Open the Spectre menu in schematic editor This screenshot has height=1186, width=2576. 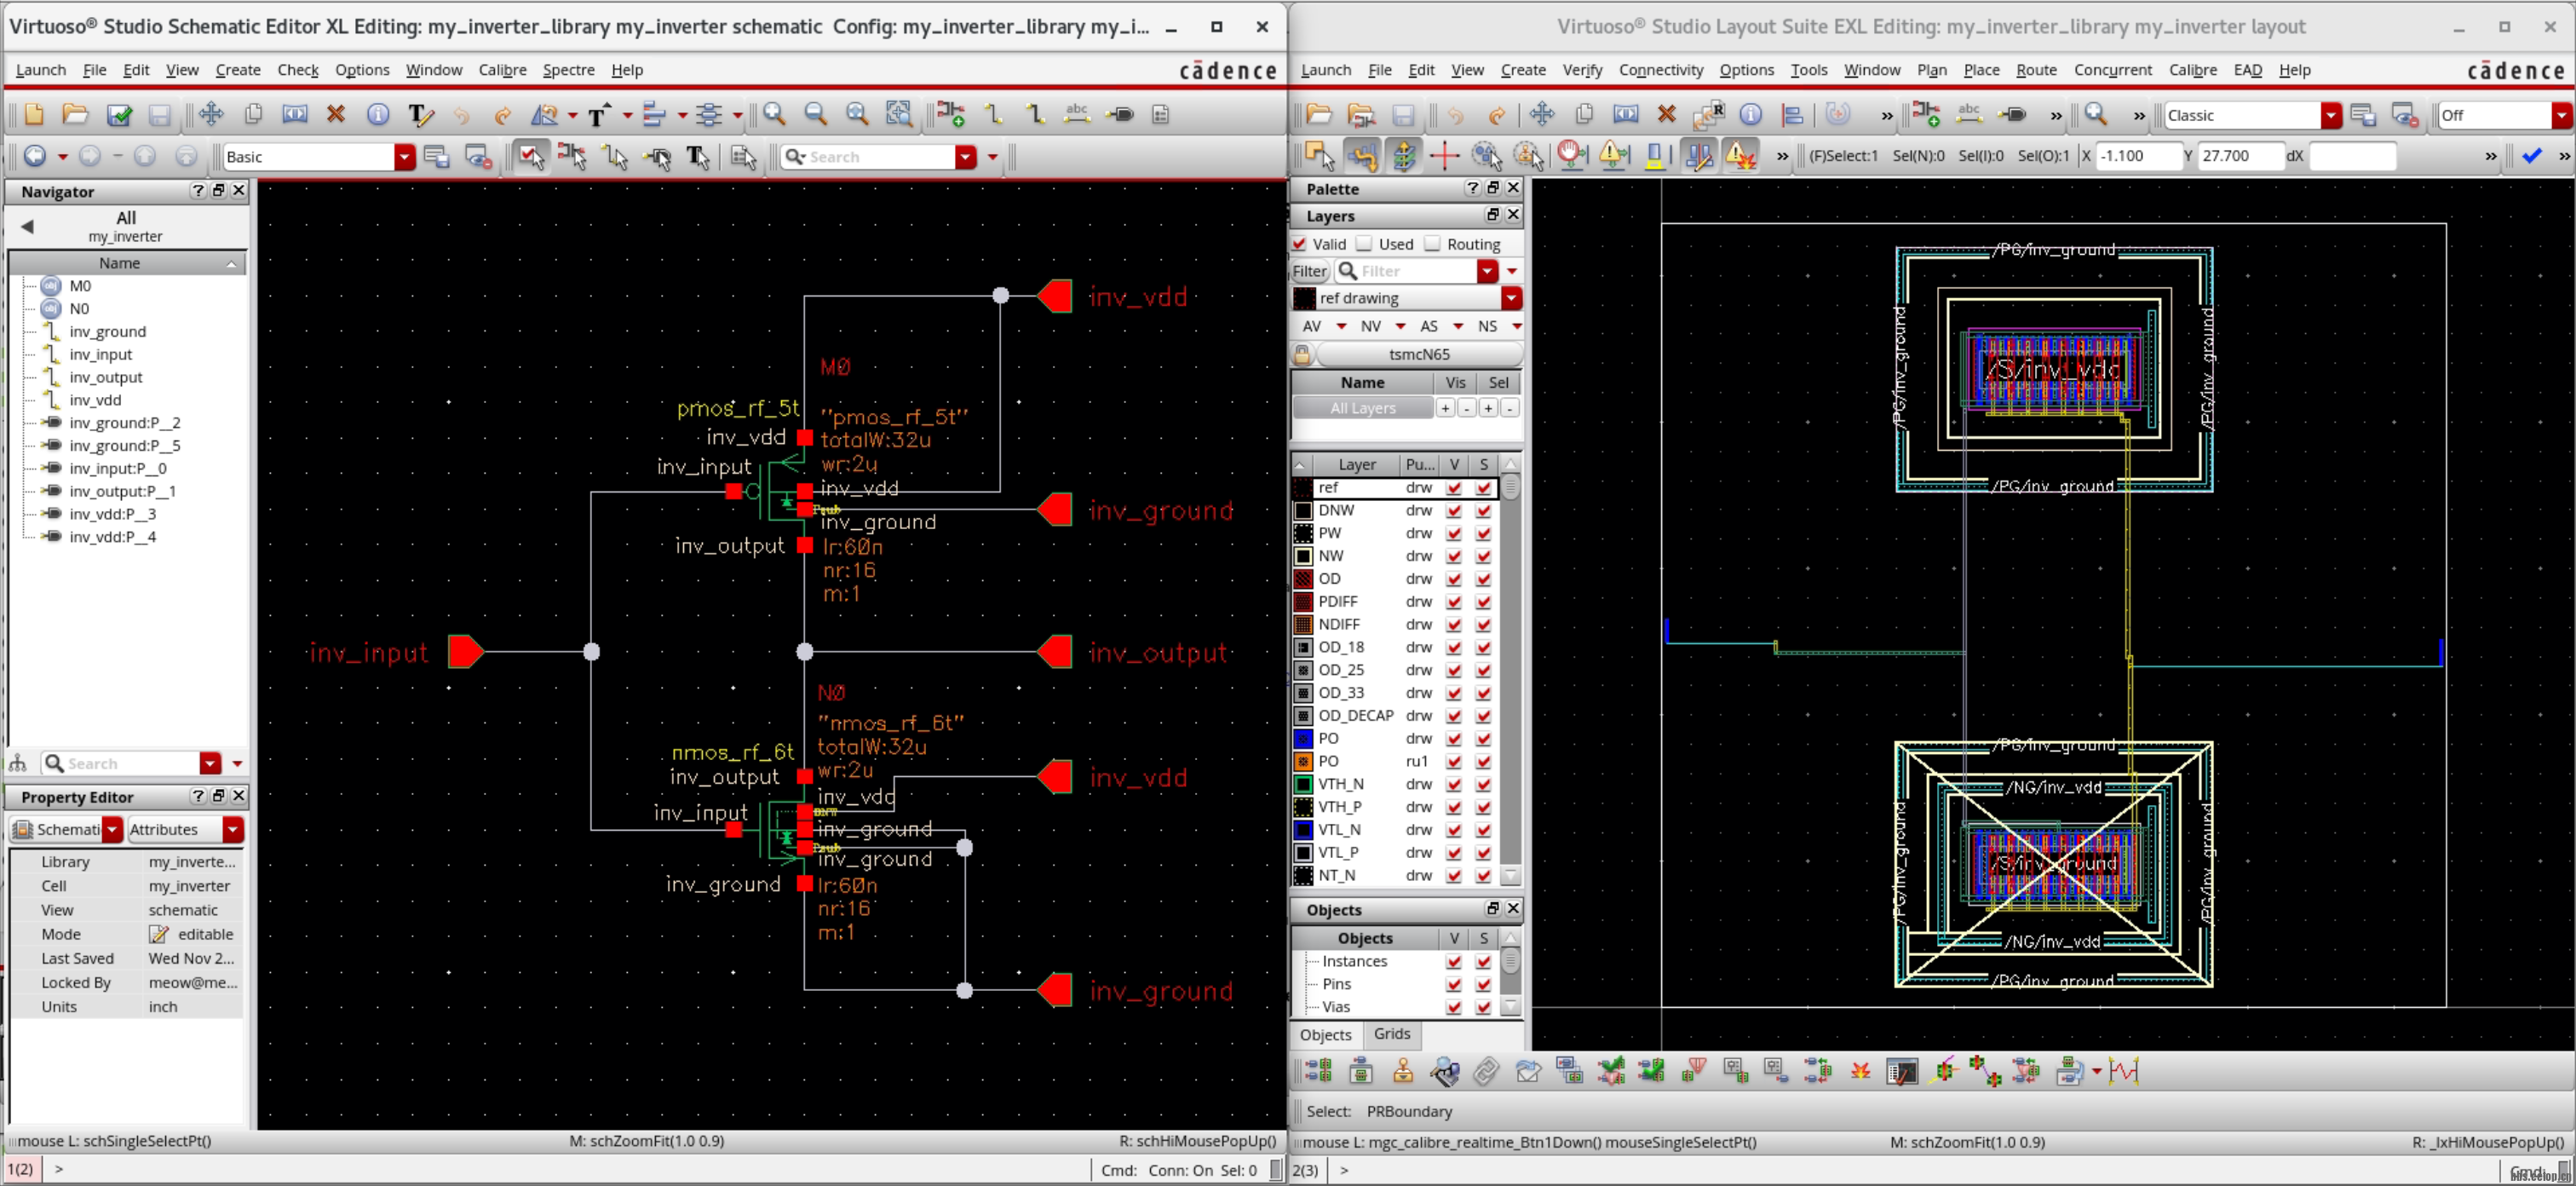[568, 70]
